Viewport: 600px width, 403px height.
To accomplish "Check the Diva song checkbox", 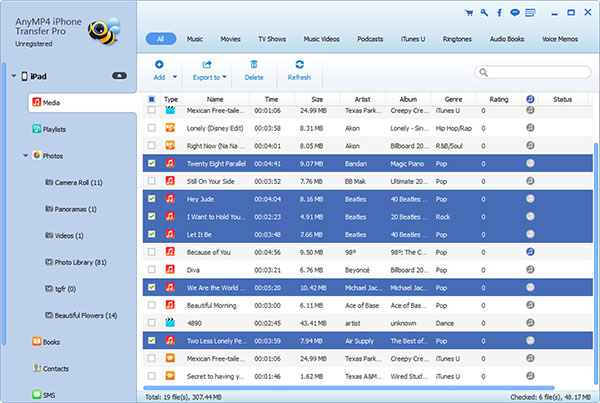I will click(151, 268).
